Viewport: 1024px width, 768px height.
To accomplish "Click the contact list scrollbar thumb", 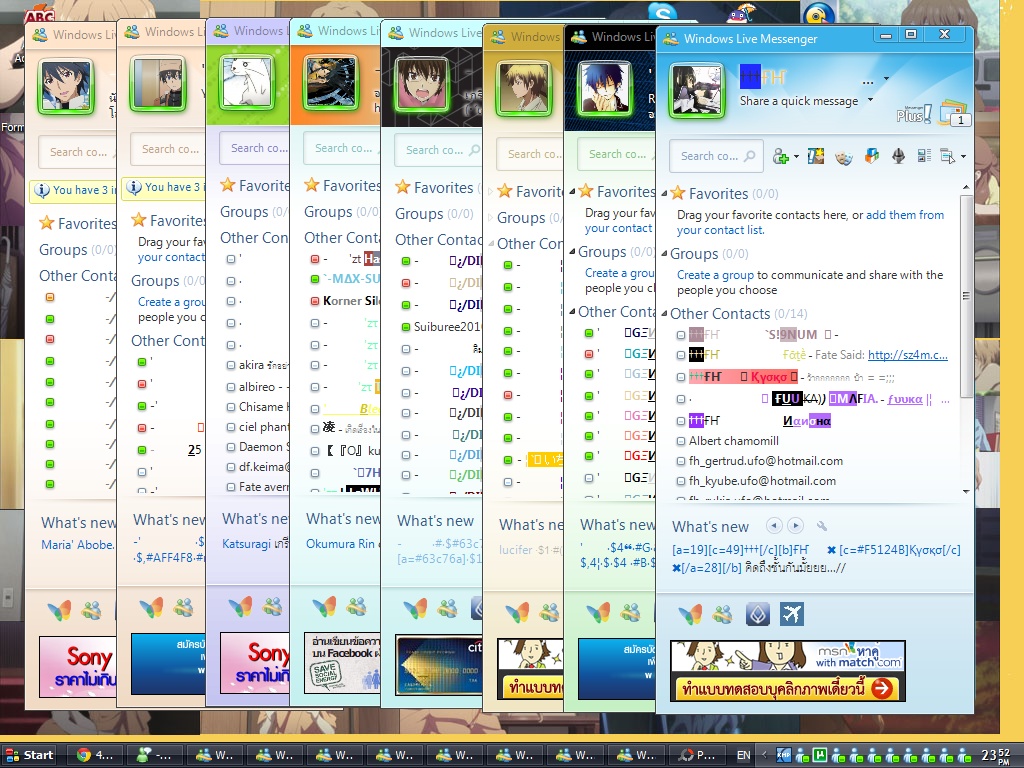I will pyautogui.click(x=966, y=296).
